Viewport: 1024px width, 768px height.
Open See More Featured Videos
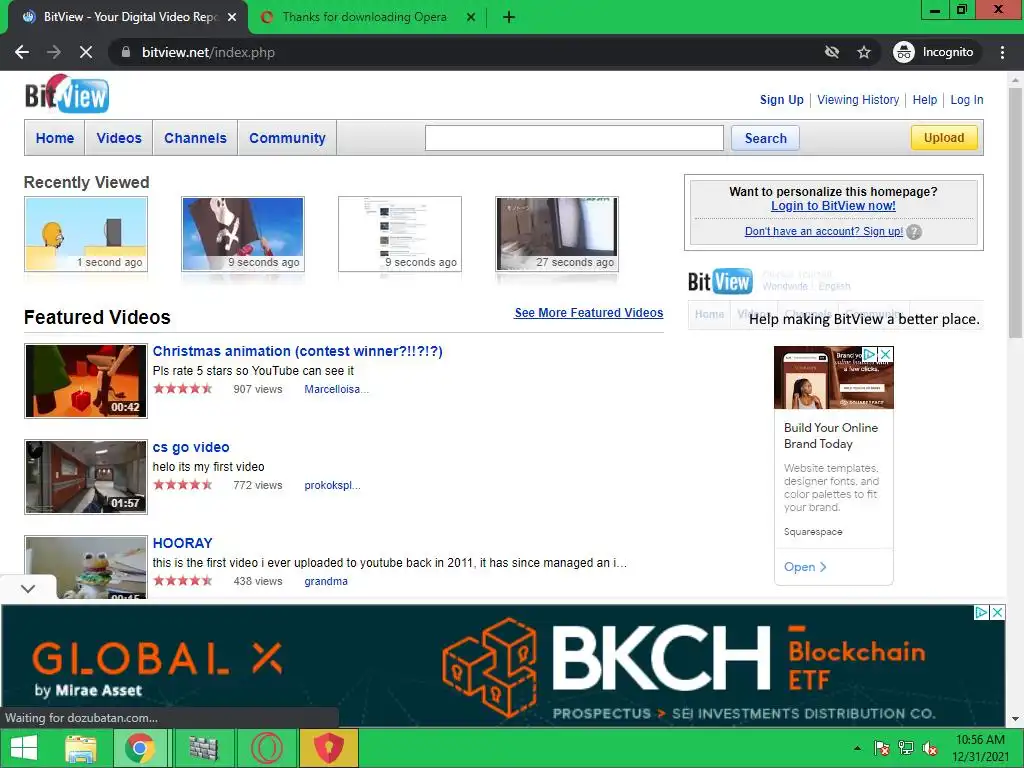tap(588, 313)
